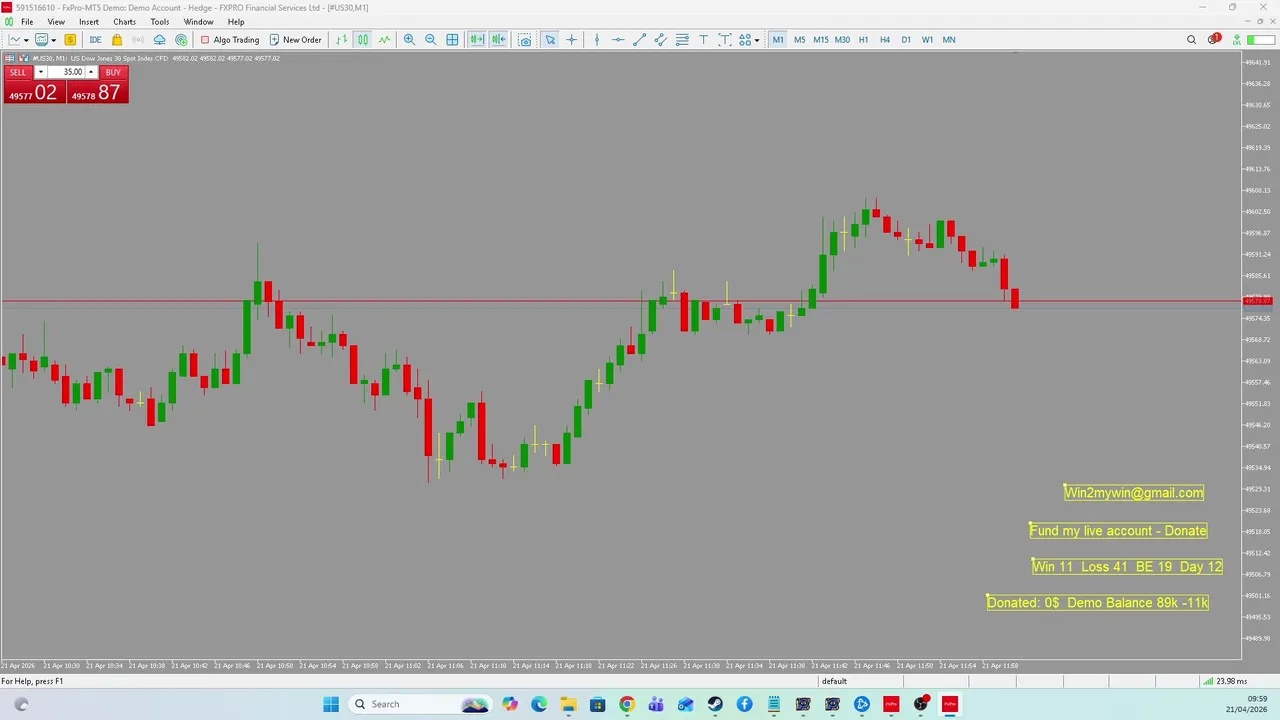Open the templates dropdown arrow
Image resolution: width=1280 pixels, height=720 pixels.
[x=54, y=40]
